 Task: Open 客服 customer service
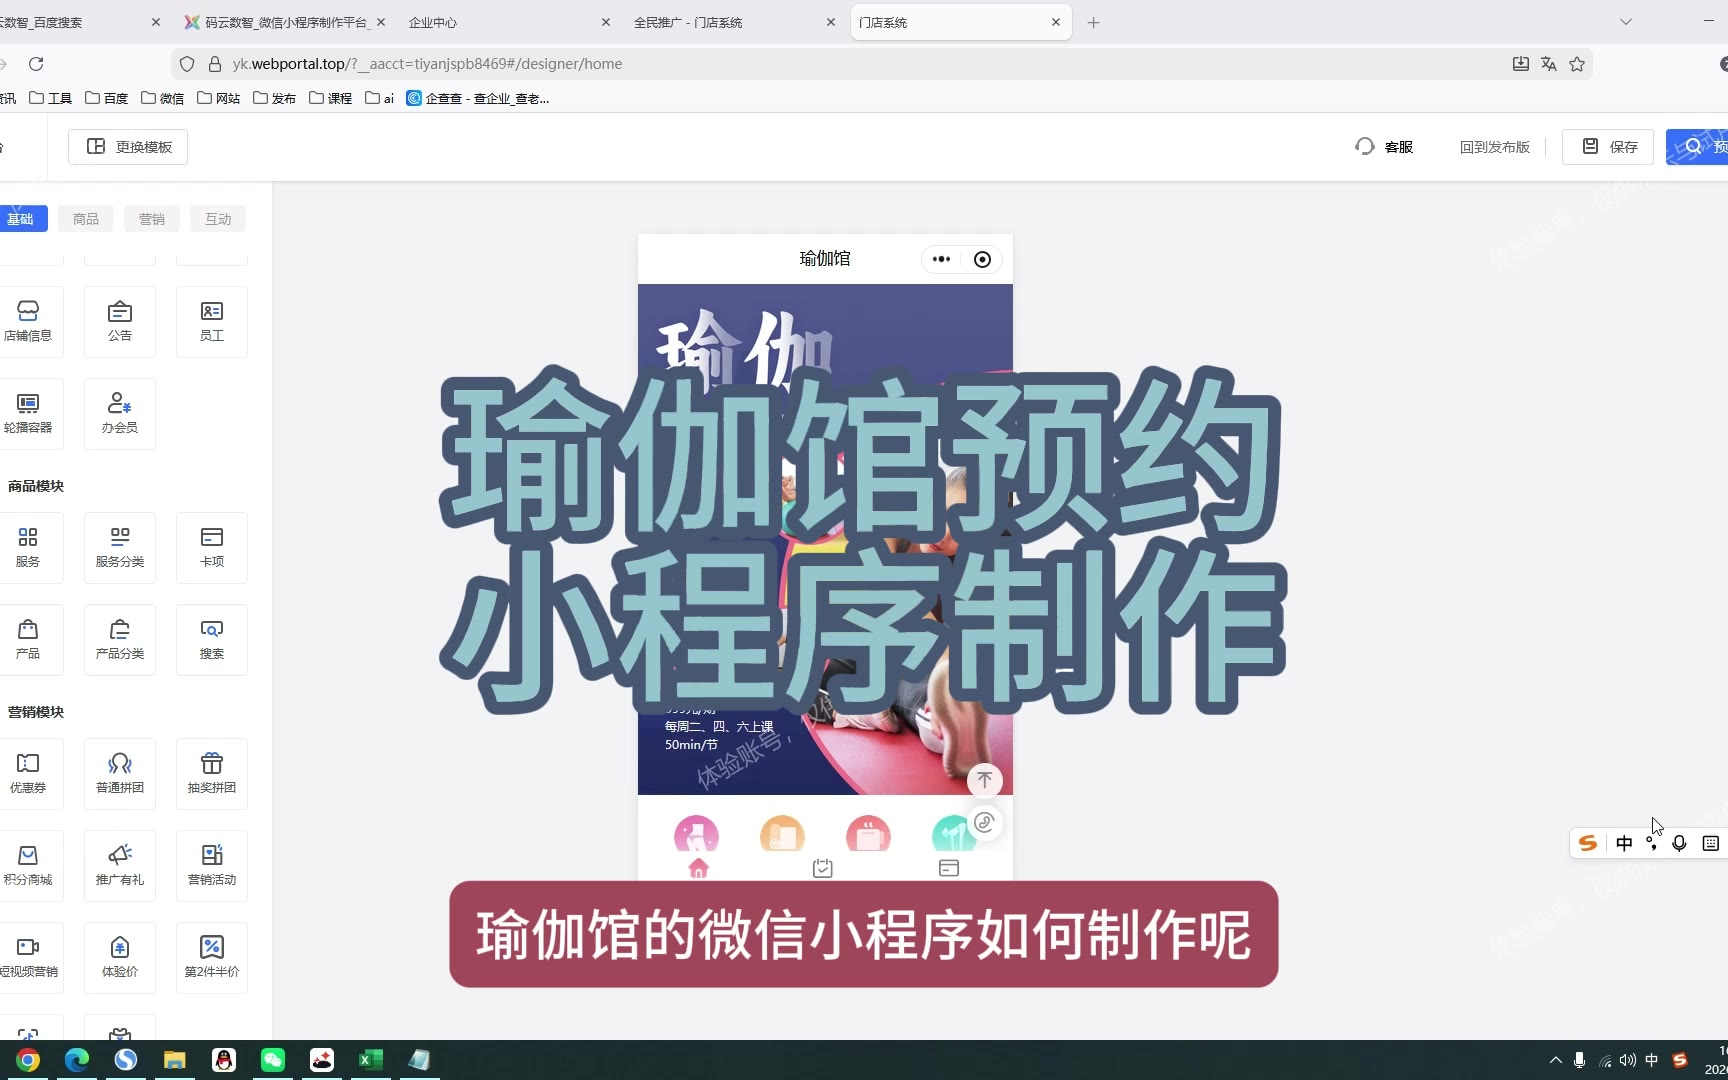click(x=1384, y=147)
